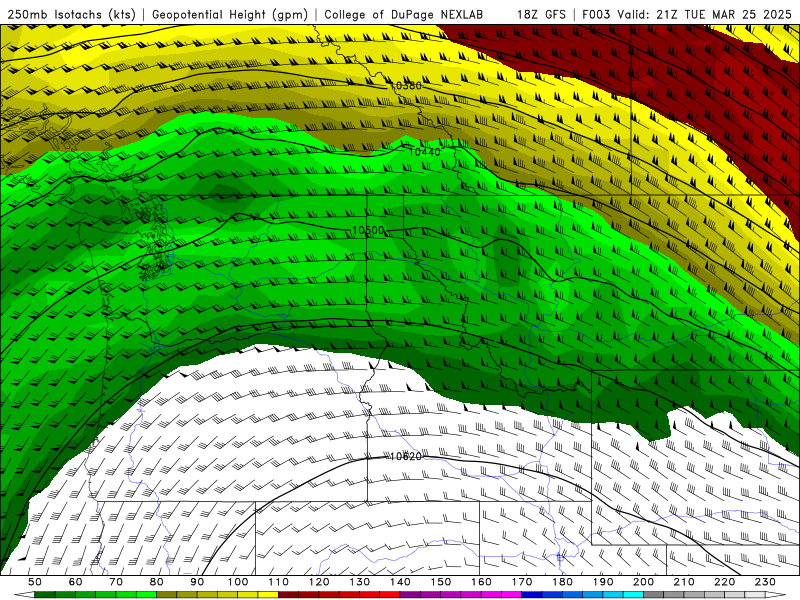This screenshot has height=600, width=800.
Task: Click the legend value 230
Action: click(x=765, y=582)
